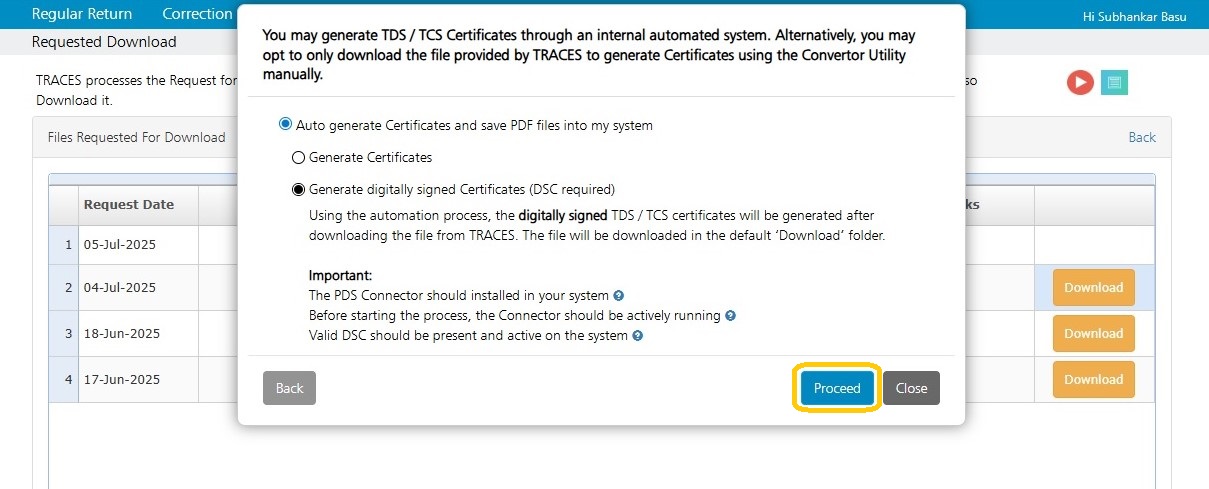The width and height of the screenshot is (1209, 489).
Task: Click help icon beside Valid DSC line
Action: click(637, 336)
